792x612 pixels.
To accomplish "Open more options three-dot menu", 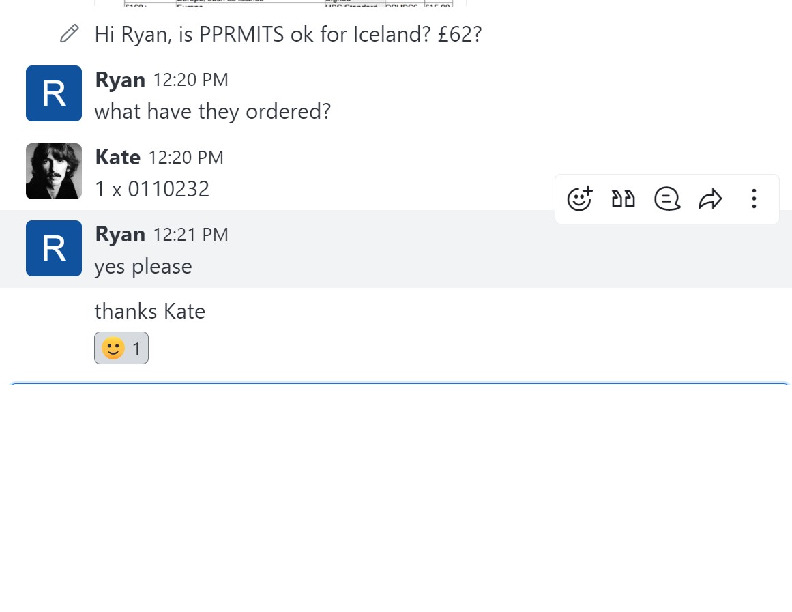I will pos(754,199).
